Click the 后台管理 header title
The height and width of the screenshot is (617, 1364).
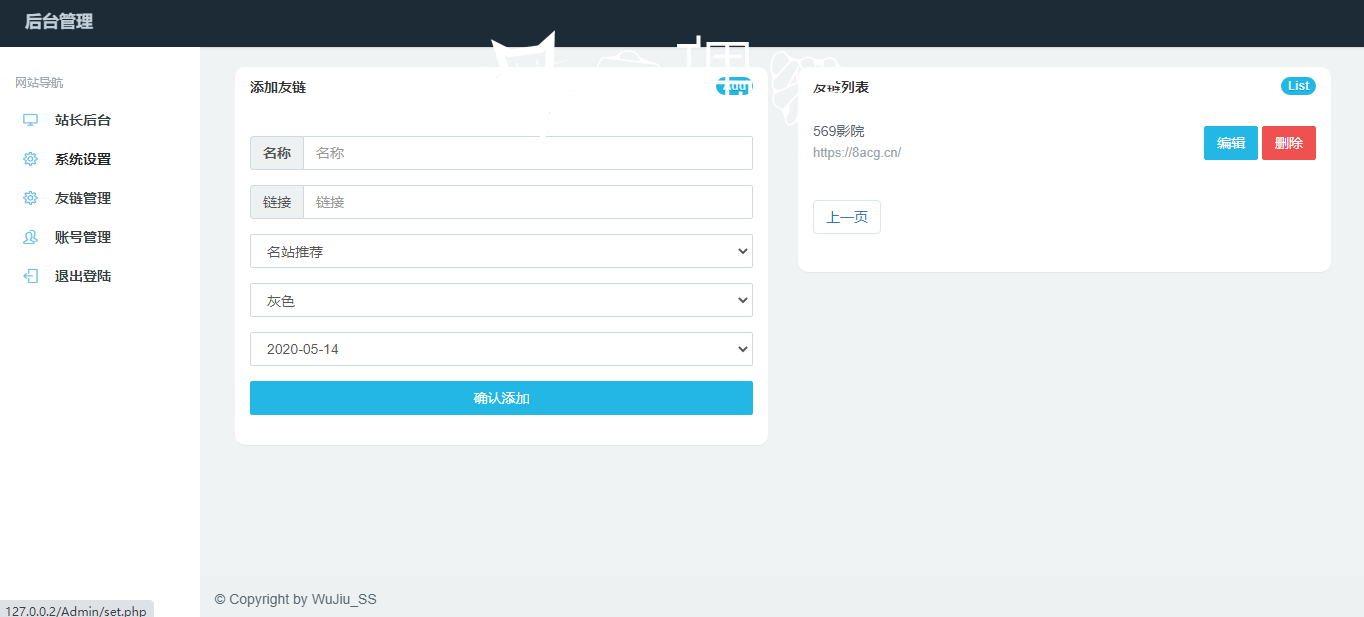[x=59, y=21]
